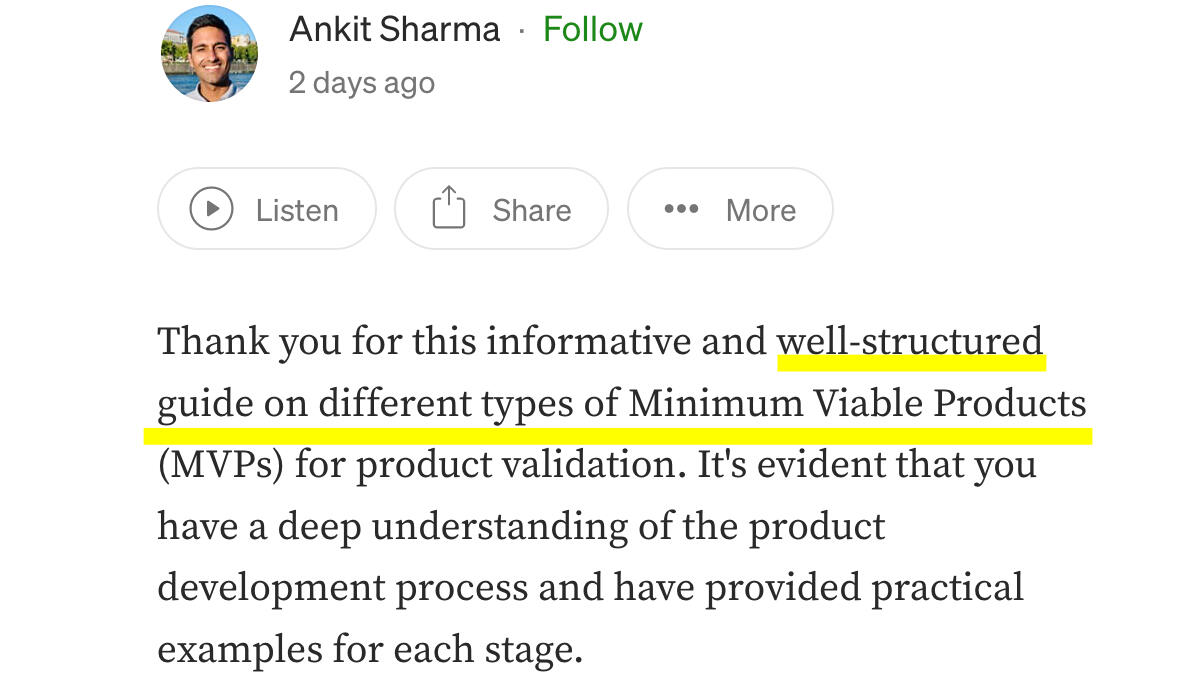Image resolution: width=1196 pixels, height=673 pixels.
Task: Click the Listen label text
Action: [x=297, y=210]
